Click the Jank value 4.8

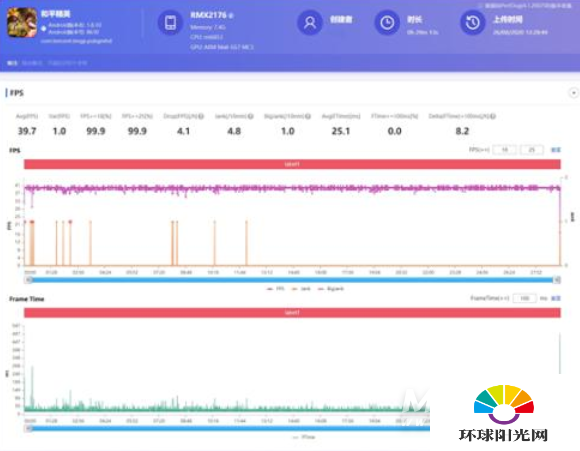(x=234, y=131)
